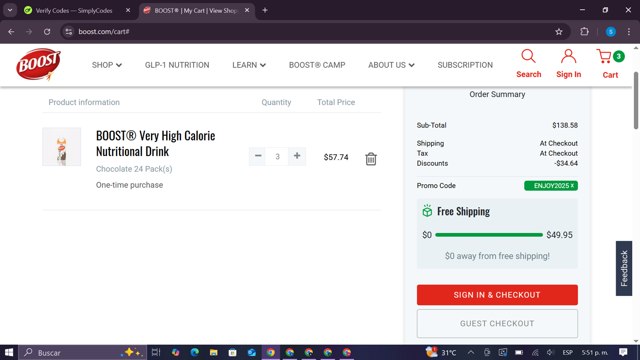Open the tab search dropdown arrow
This screenshot has width=640, height=360.
pos(10,11)
